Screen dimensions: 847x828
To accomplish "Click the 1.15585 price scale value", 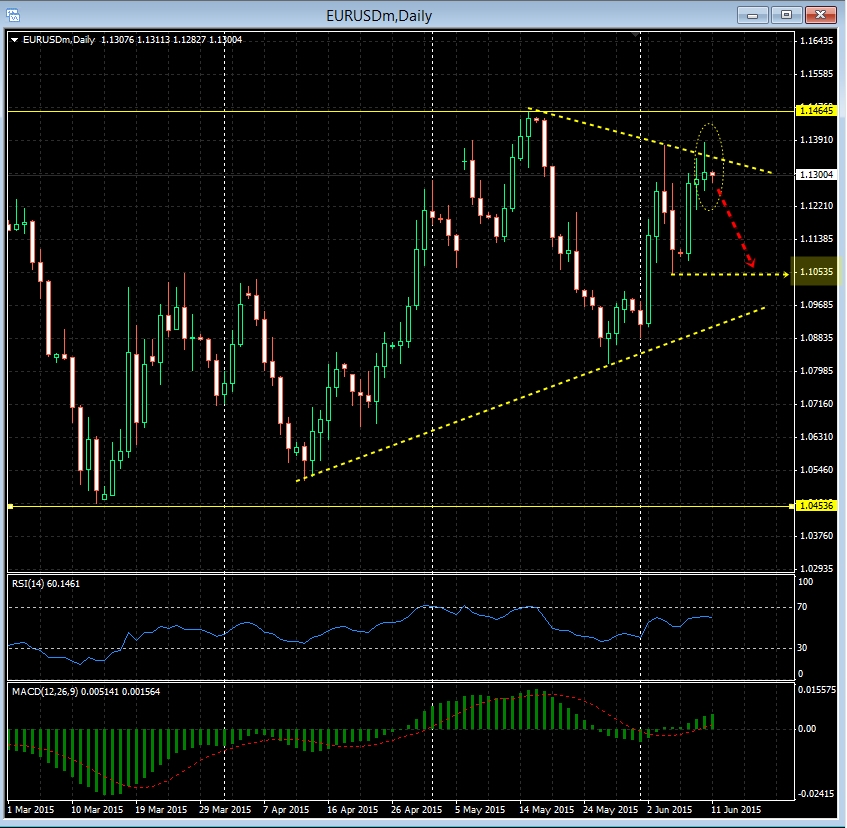I will pyautogui.click(x=817, y=74).
